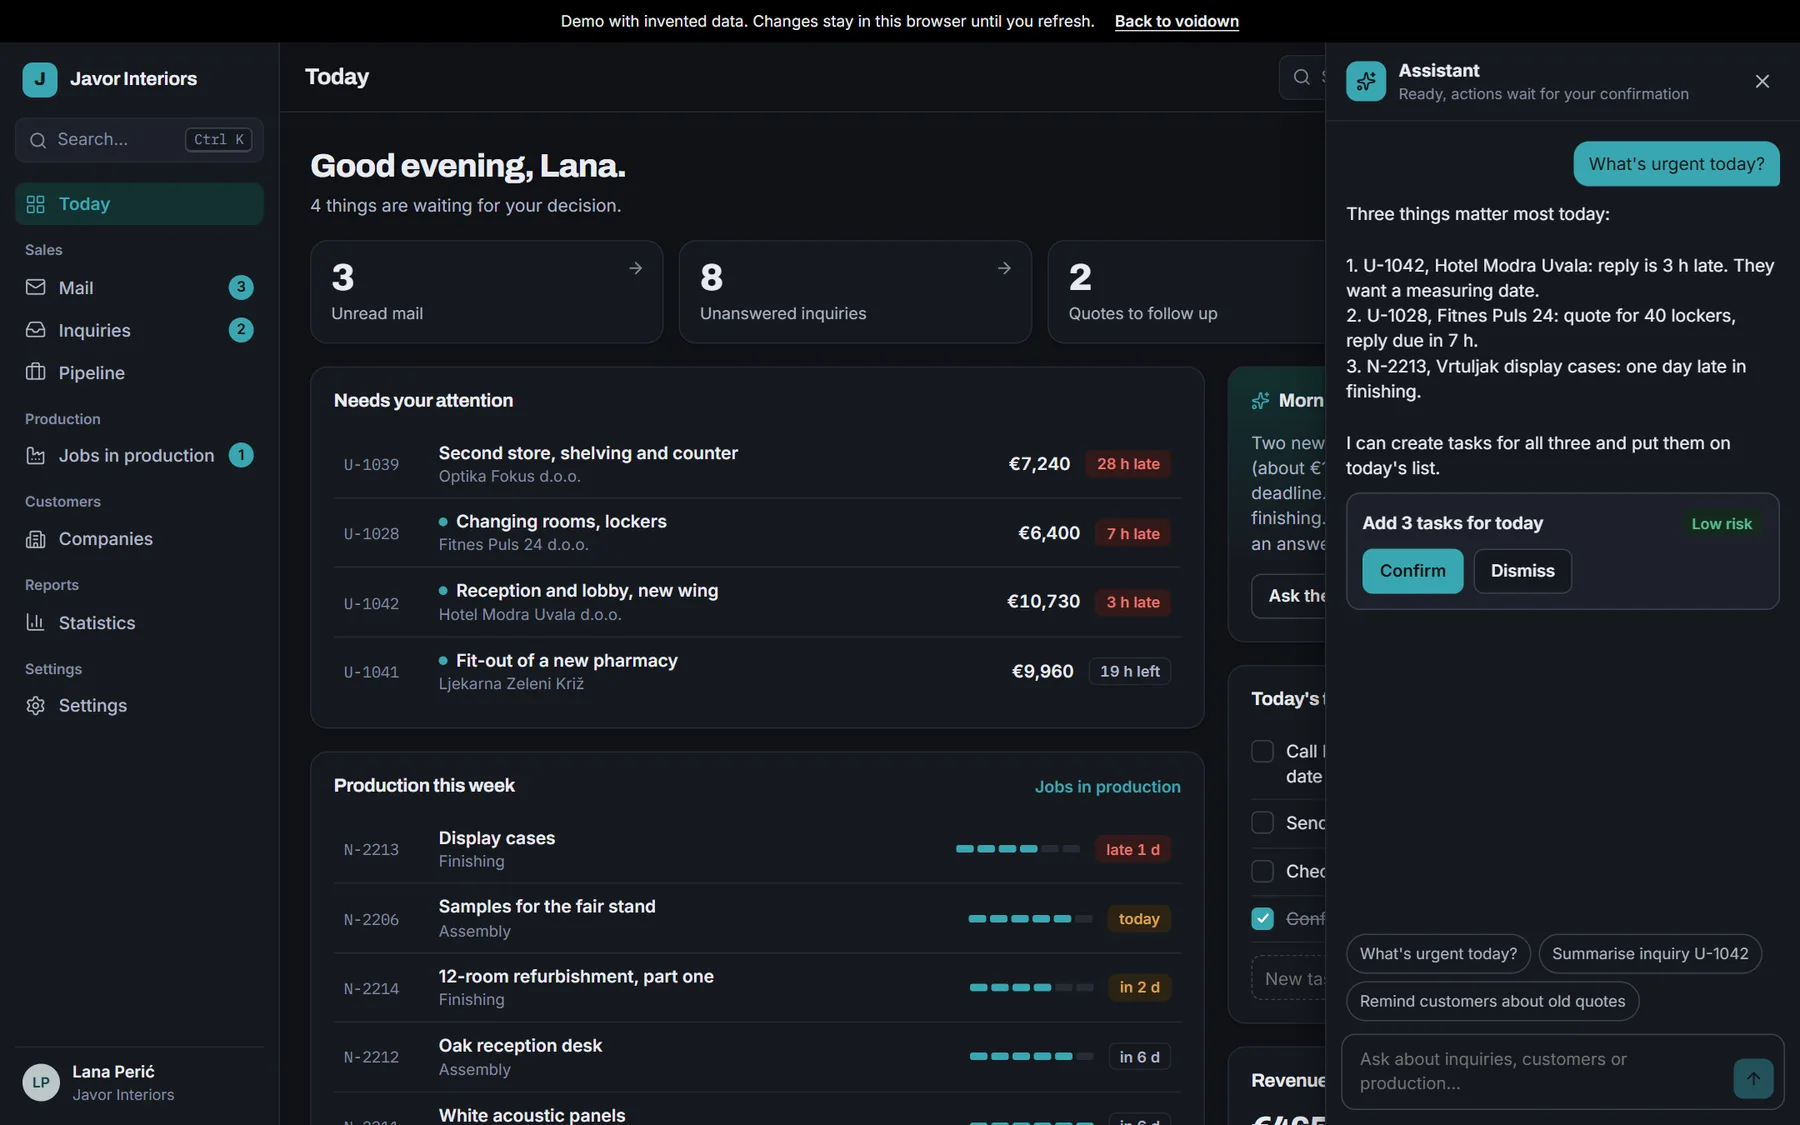The height and width of the screenshot is (1125, 1800).
Task: Click the Assistant sparkle avatar icon
Action: point(1366,81)
